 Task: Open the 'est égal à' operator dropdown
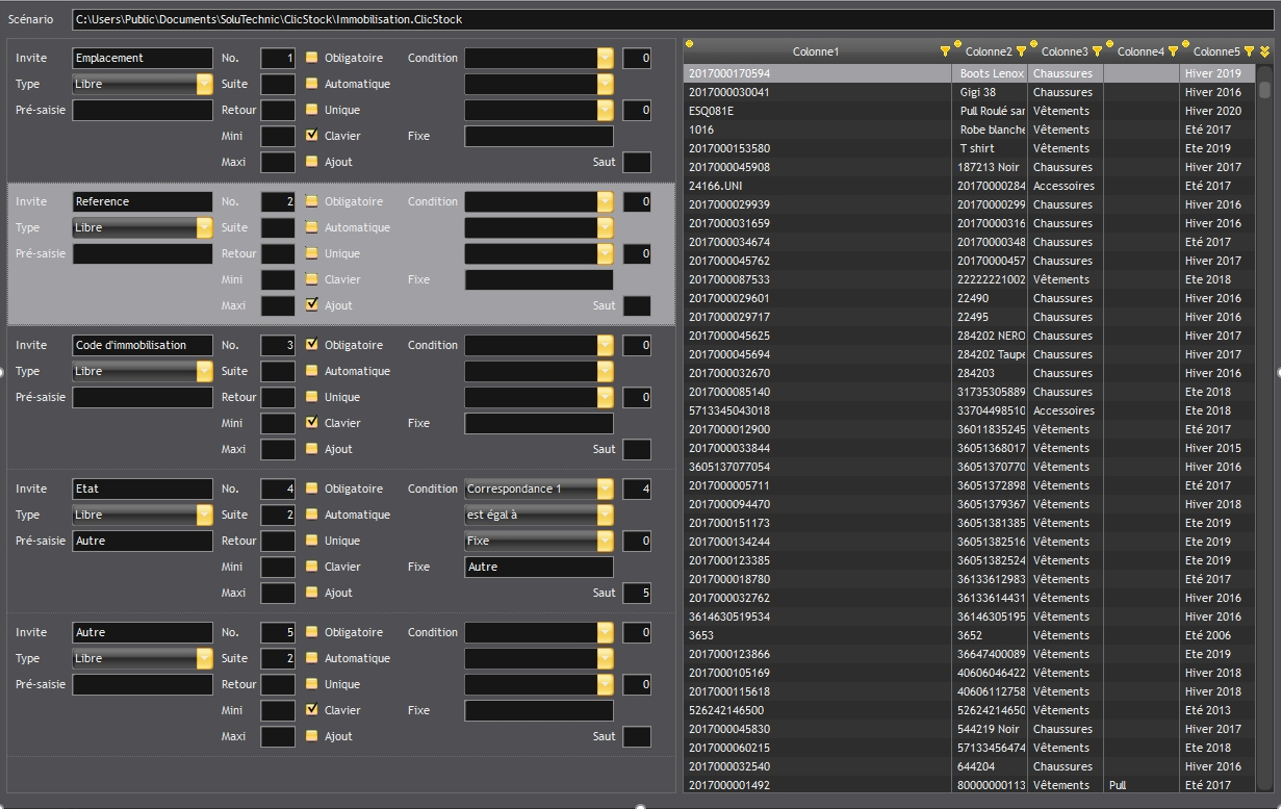(604, 515)
